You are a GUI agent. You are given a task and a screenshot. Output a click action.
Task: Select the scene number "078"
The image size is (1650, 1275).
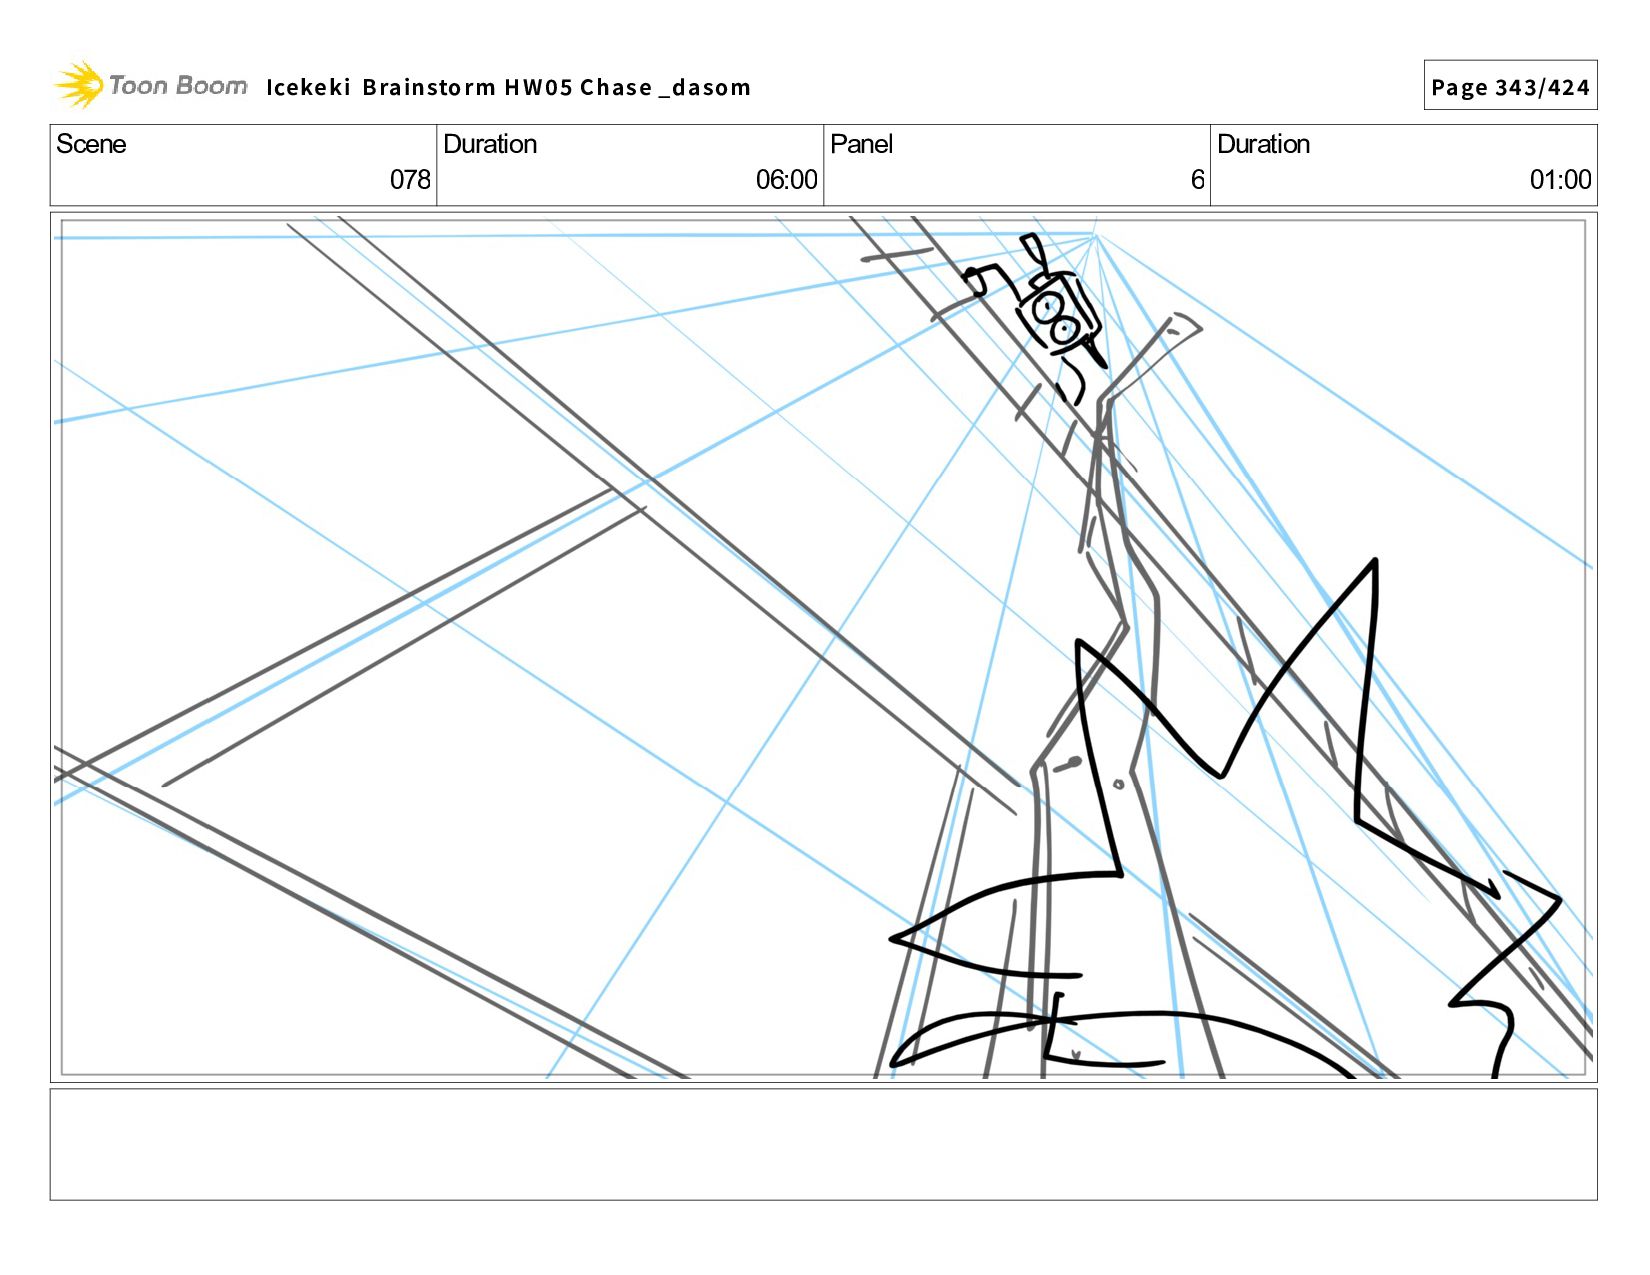pyautogui.click(x=410, y=180)
